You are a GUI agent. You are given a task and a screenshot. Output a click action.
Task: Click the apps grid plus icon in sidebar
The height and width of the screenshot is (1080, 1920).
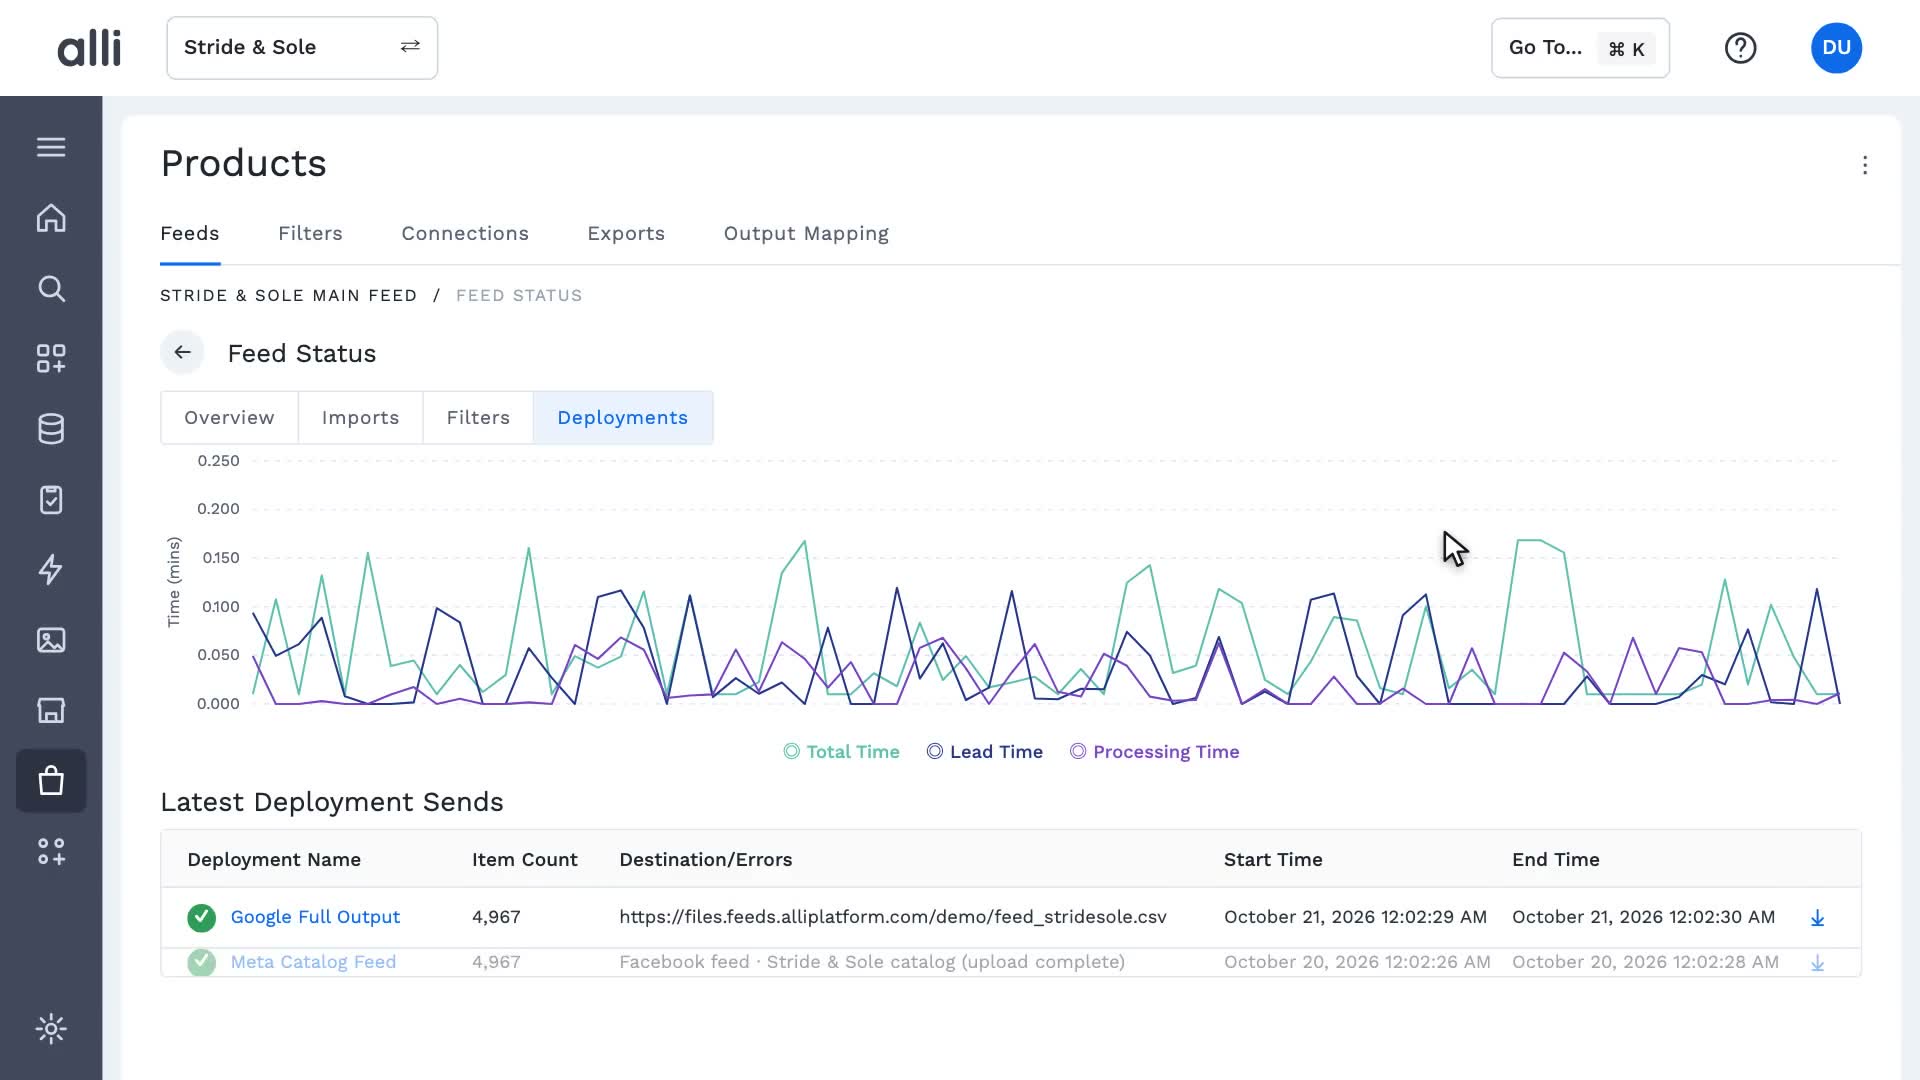[x=51, y=359]
